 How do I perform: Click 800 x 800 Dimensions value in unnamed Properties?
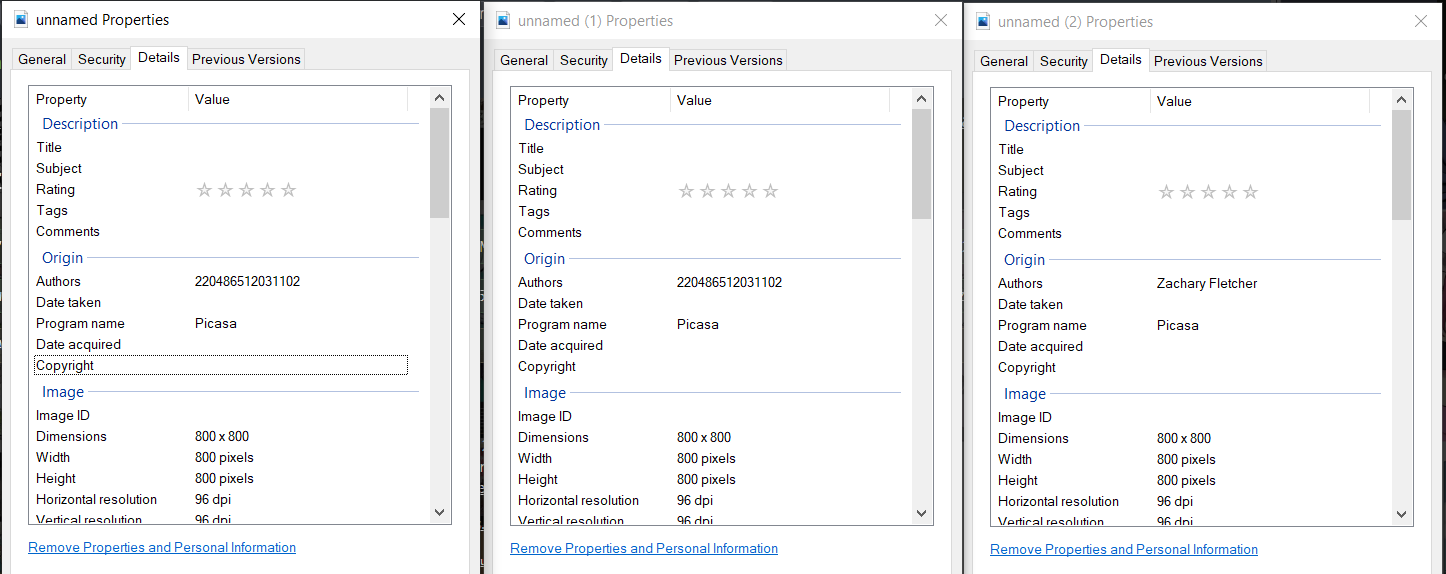coord(222,436)
